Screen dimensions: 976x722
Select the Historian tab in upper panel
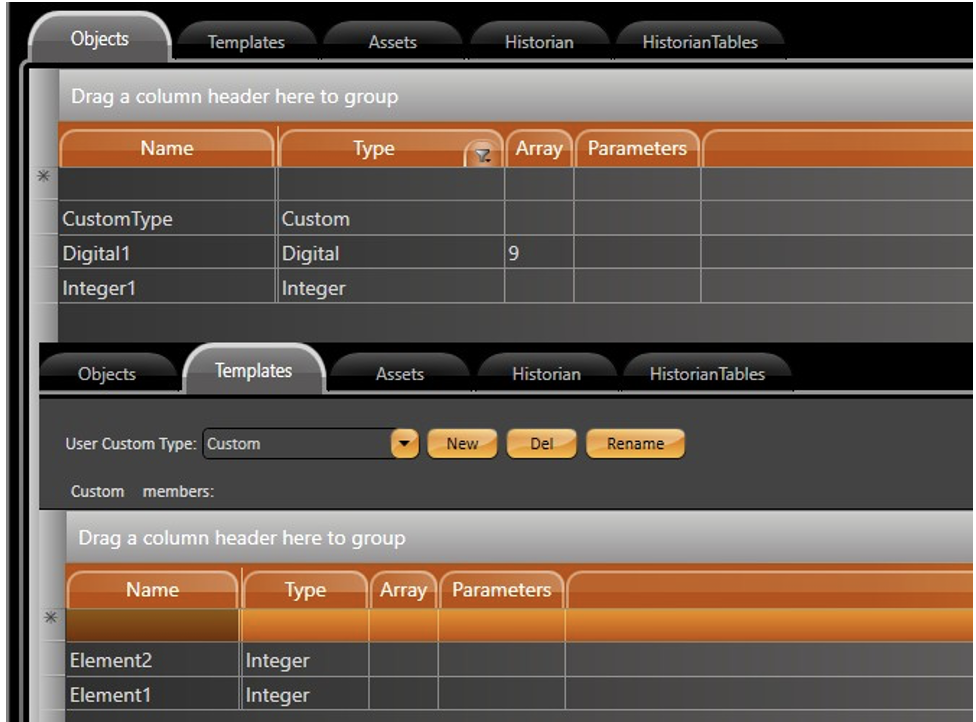[539, 42]
